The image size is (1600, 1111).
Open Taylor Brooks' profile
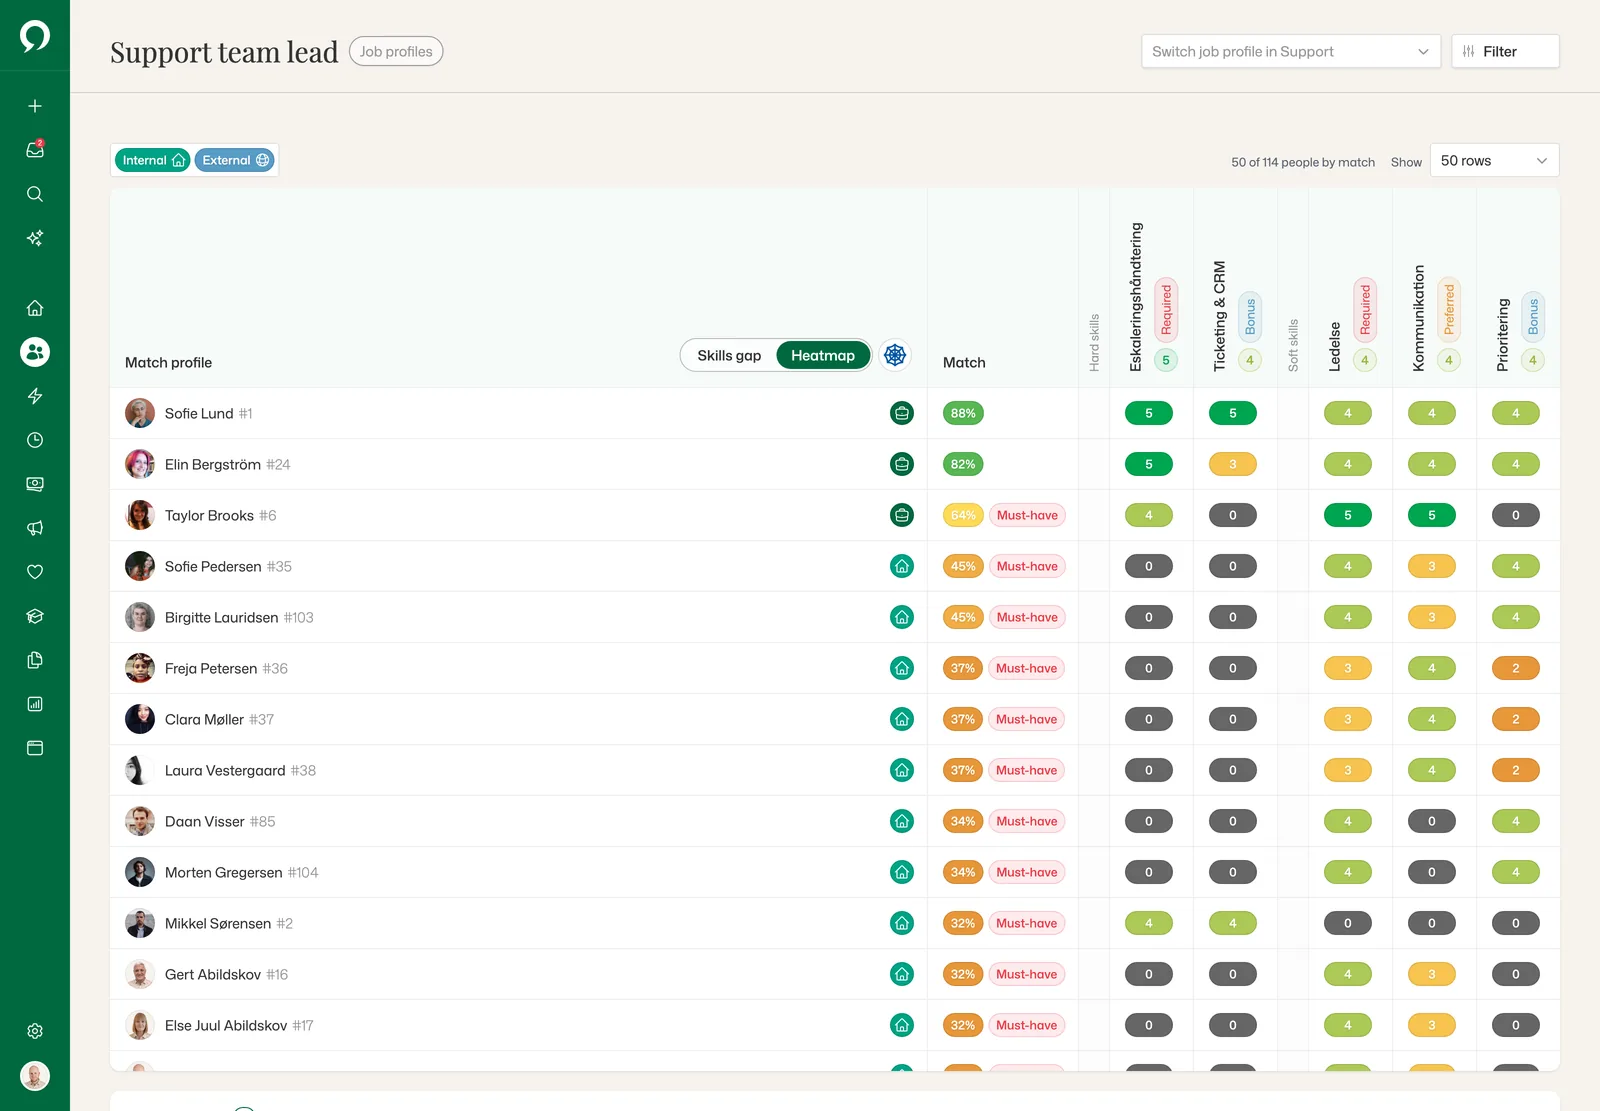[x=209, y=515]
